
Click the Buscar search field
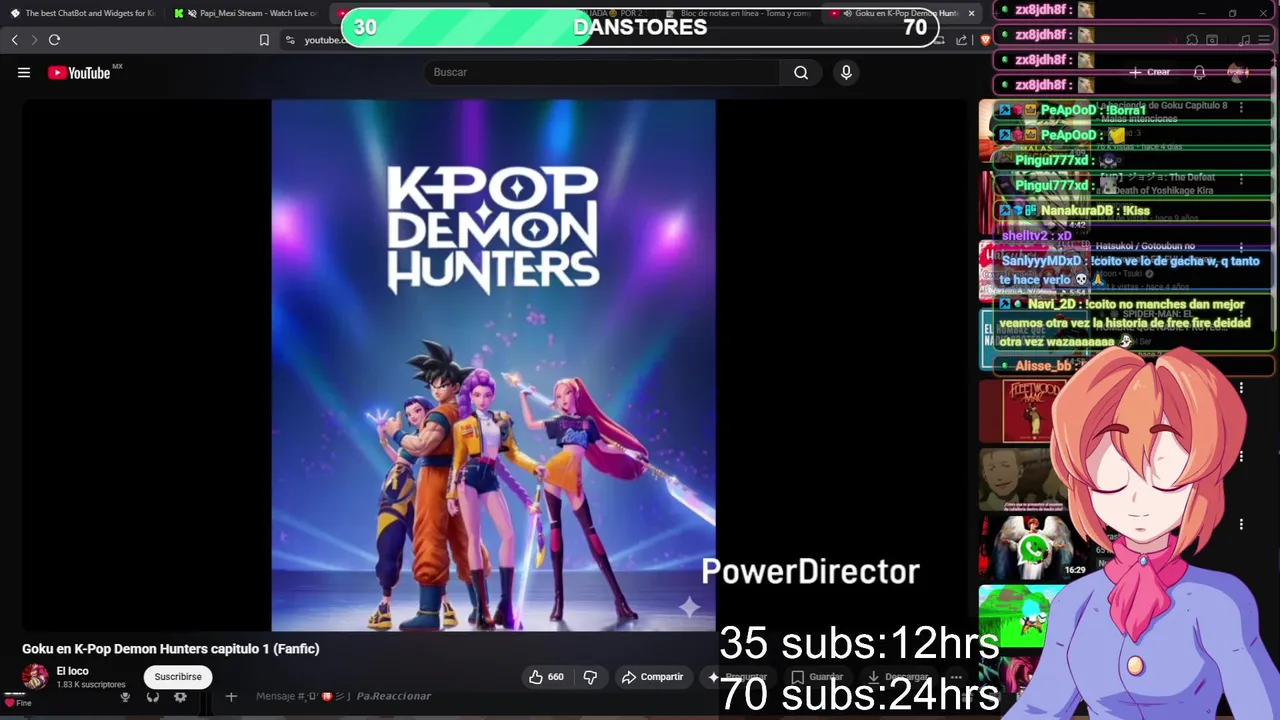click(601, 72)
